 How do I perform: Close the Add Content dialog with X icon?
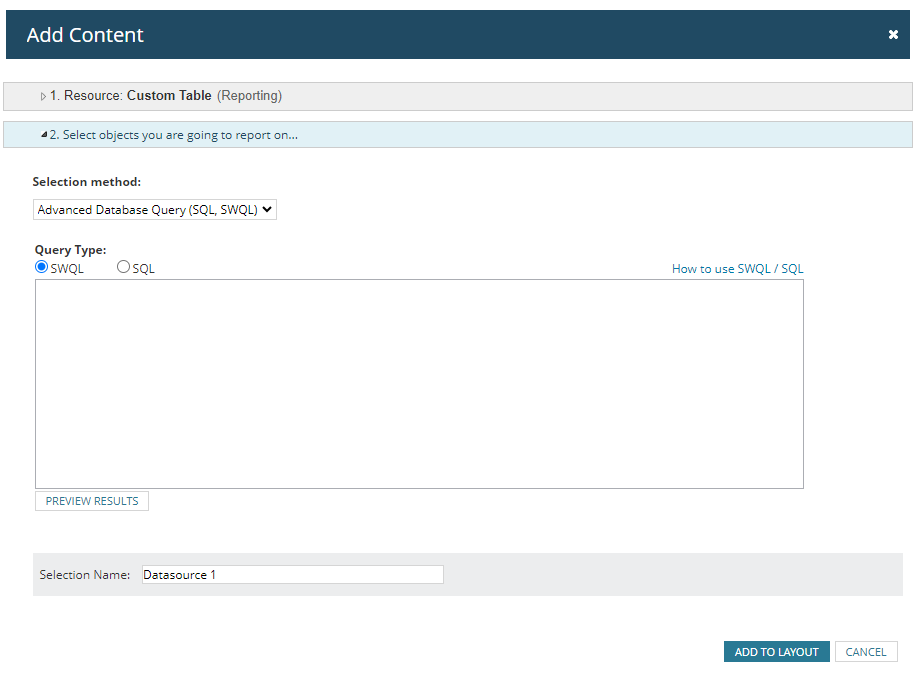tap(893, 35)
